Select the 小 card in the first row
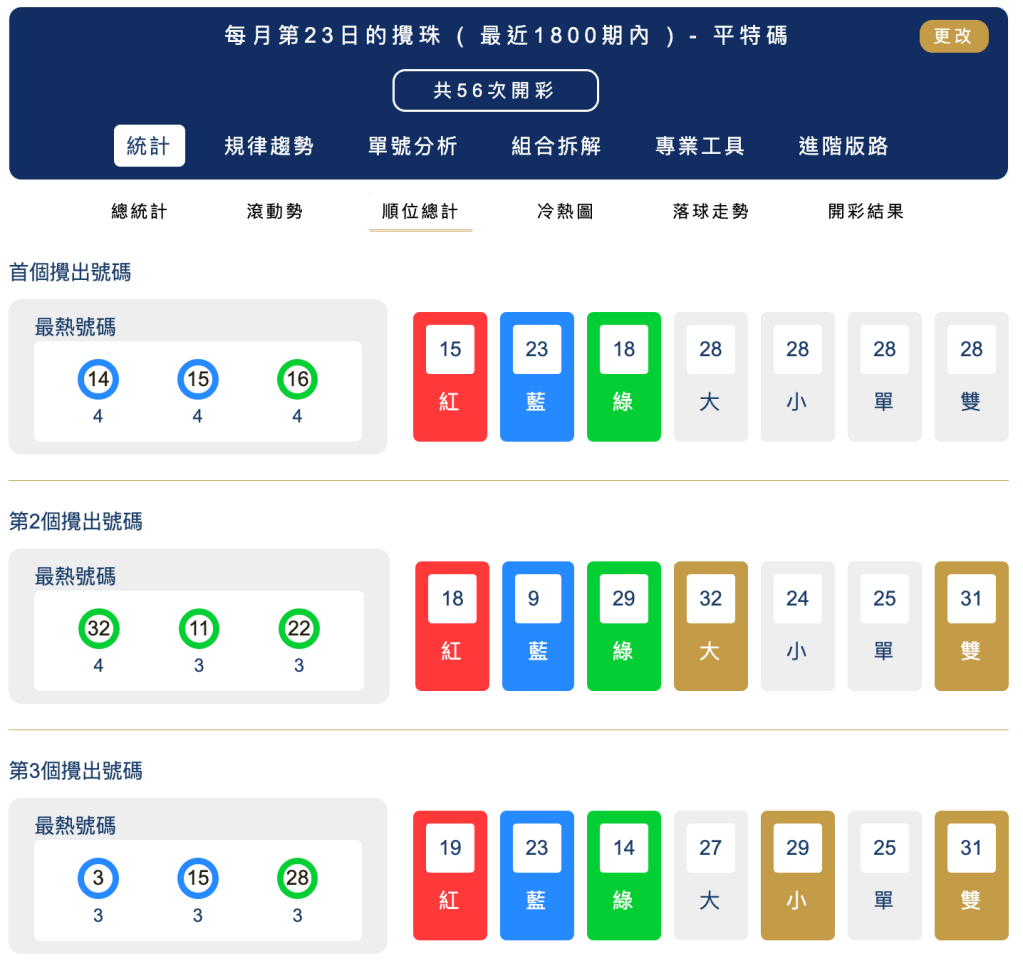Image resolution: width=1023 pixels, height=966 pixels. pos(797,376)
